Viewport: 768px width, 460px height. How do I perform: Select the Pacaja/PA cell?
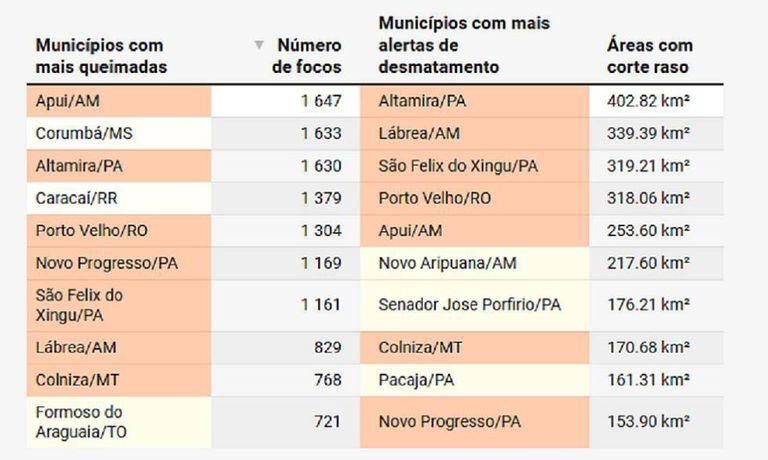coord(416,380)
